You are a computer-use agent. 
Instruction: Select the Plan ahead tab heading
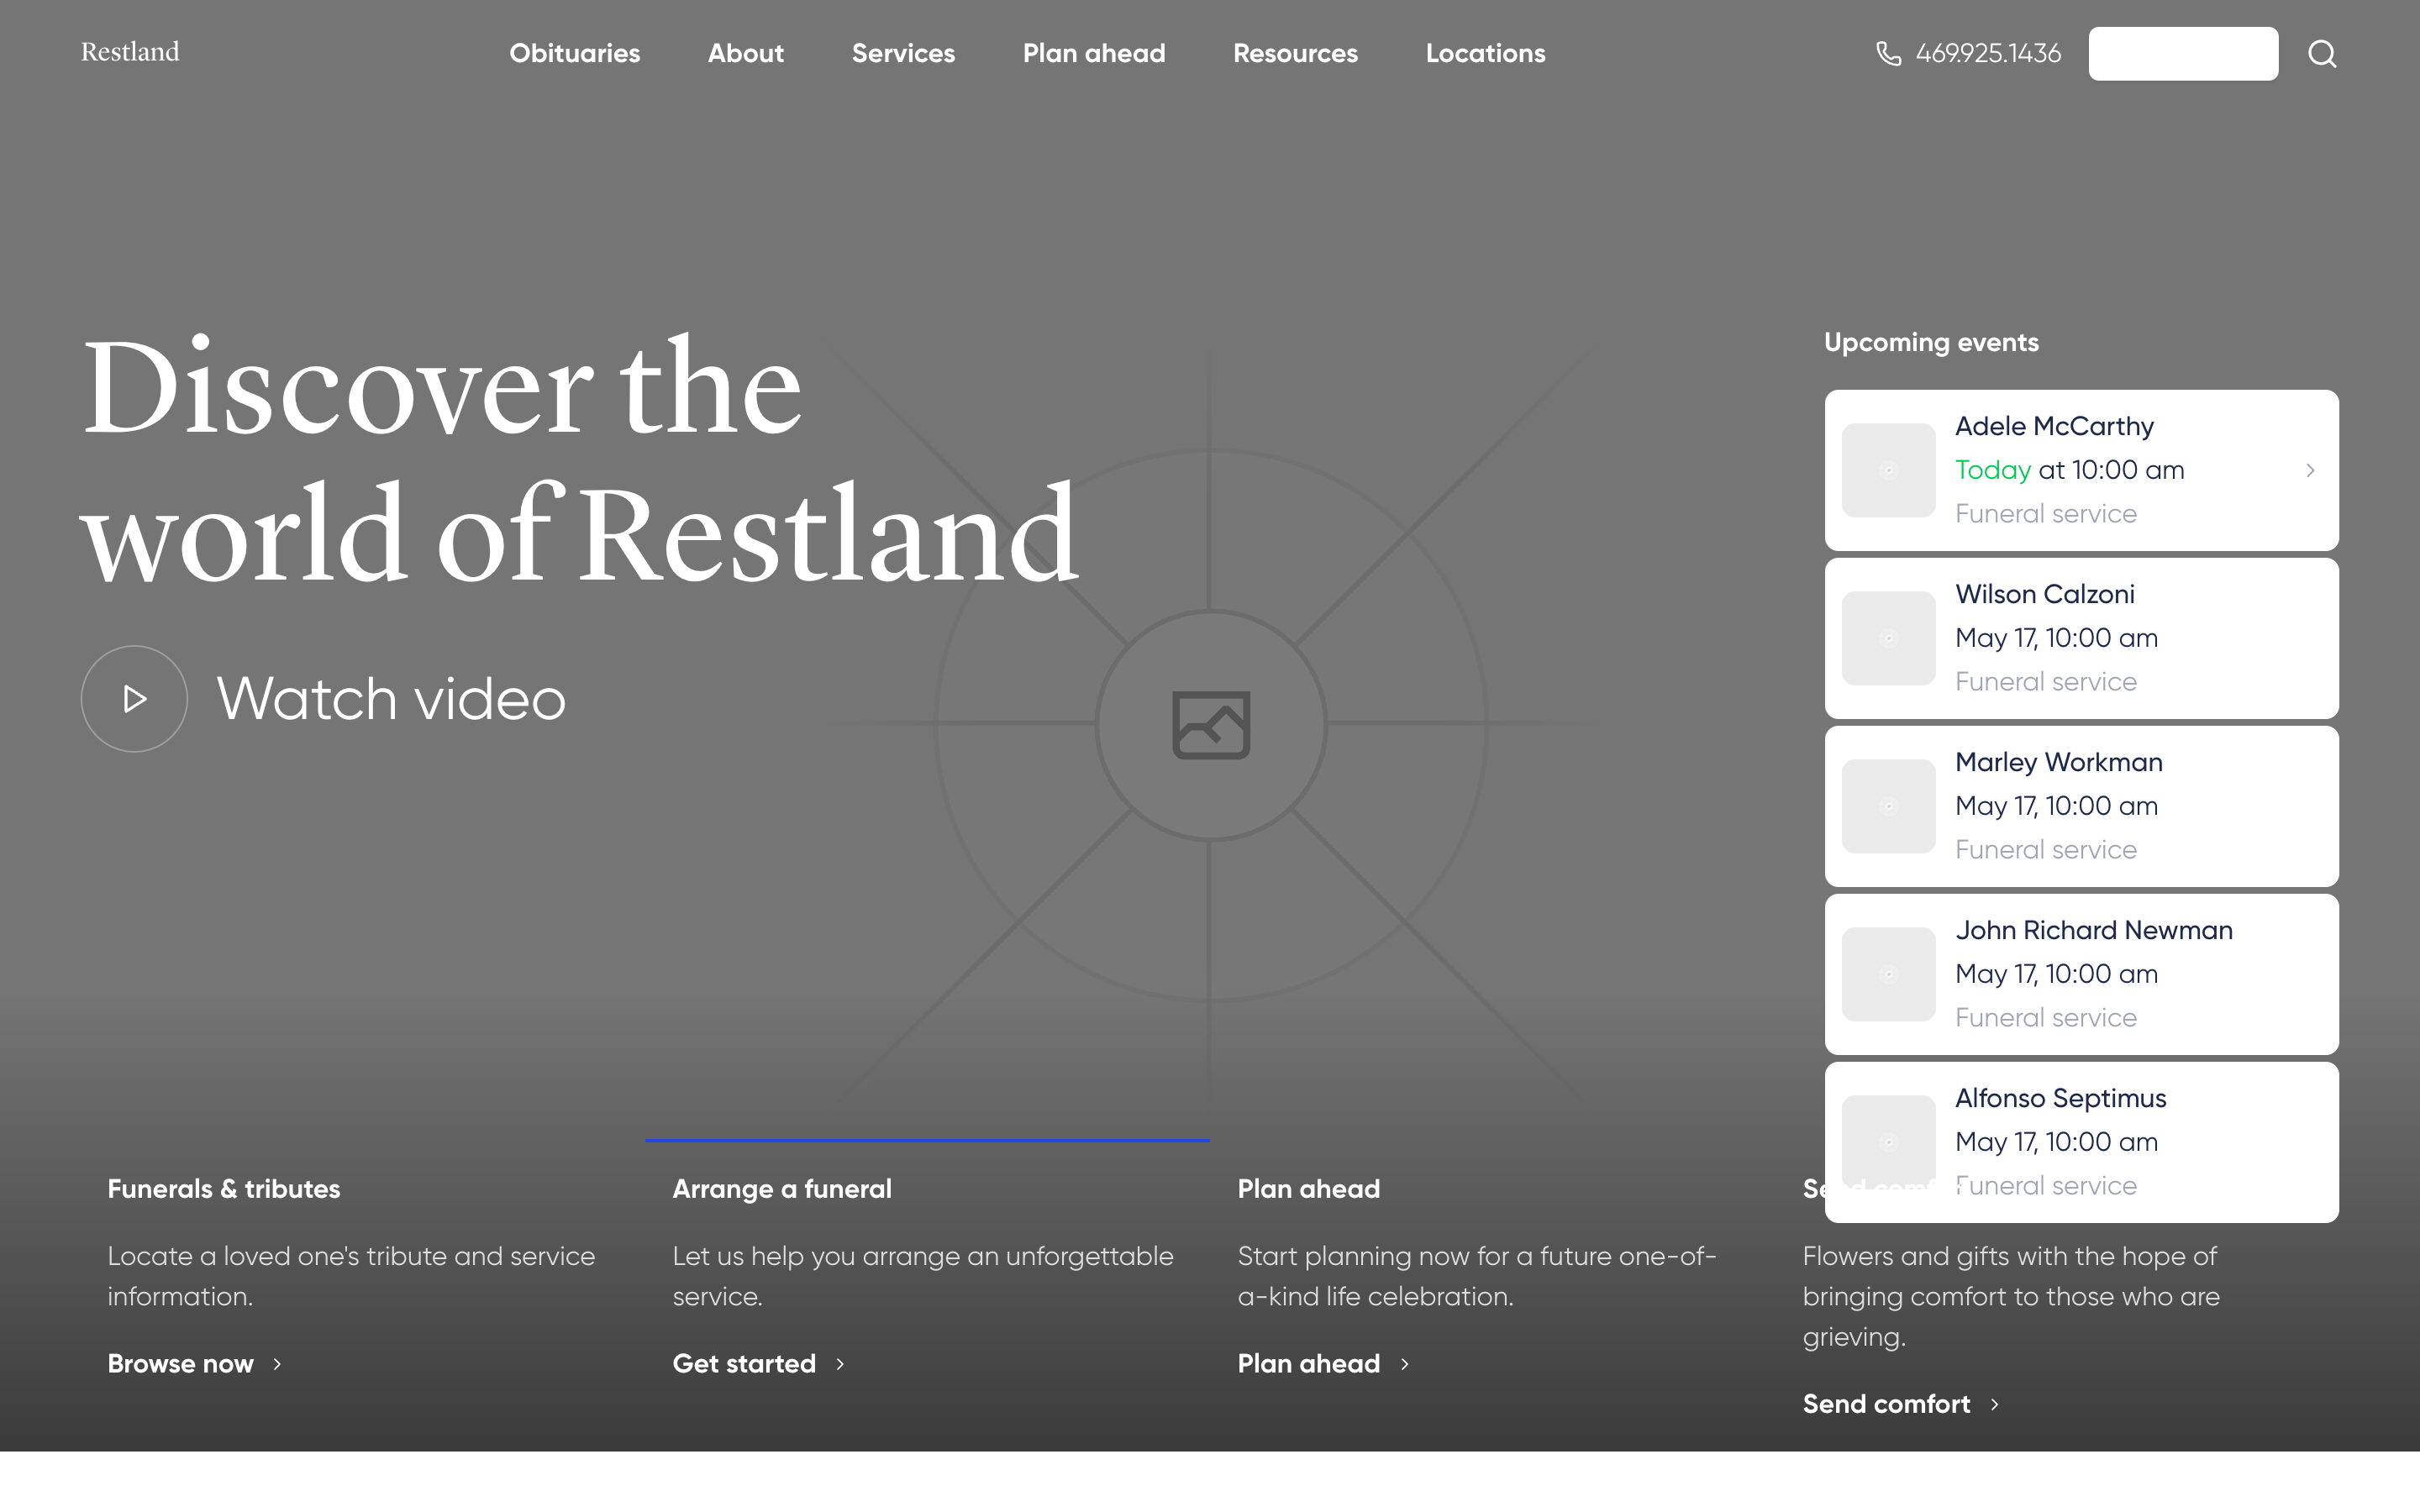[1309, 1189]
